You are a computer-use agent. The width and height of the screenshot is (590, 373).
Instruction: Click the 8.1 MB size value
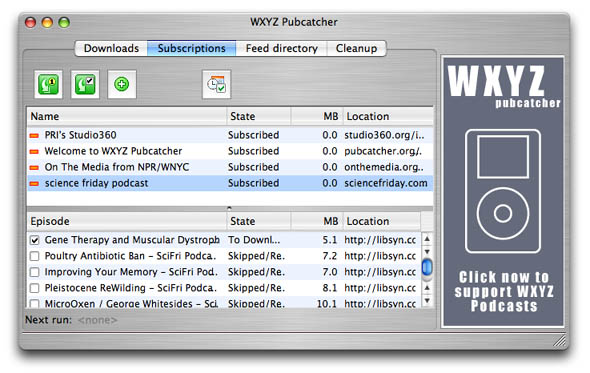[330, 288]
